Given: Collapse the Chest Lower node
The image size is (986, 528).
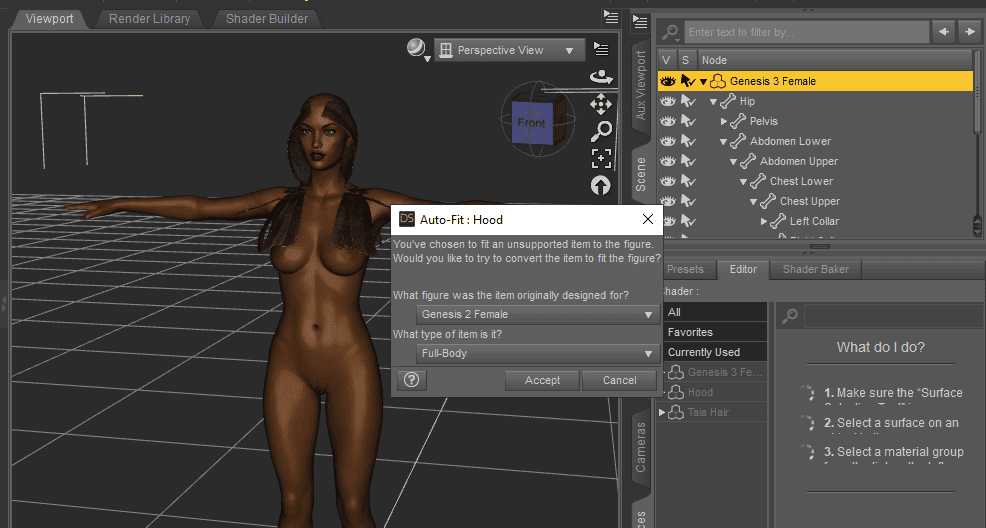Looking at the screenshot, I should pyautogui.click(x=743, y=182).
